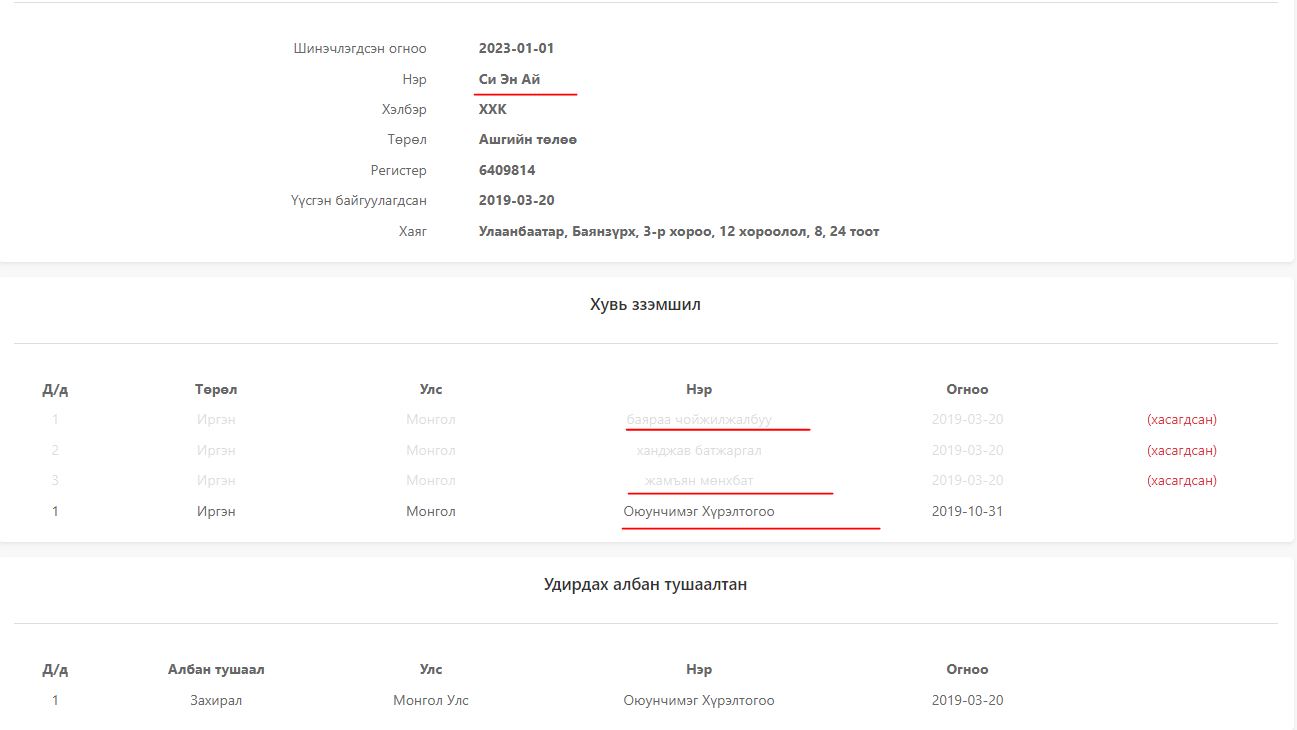Click the "Албан тушаал" column header
This screenshot has width=1297, height=730.
[216, 669]
